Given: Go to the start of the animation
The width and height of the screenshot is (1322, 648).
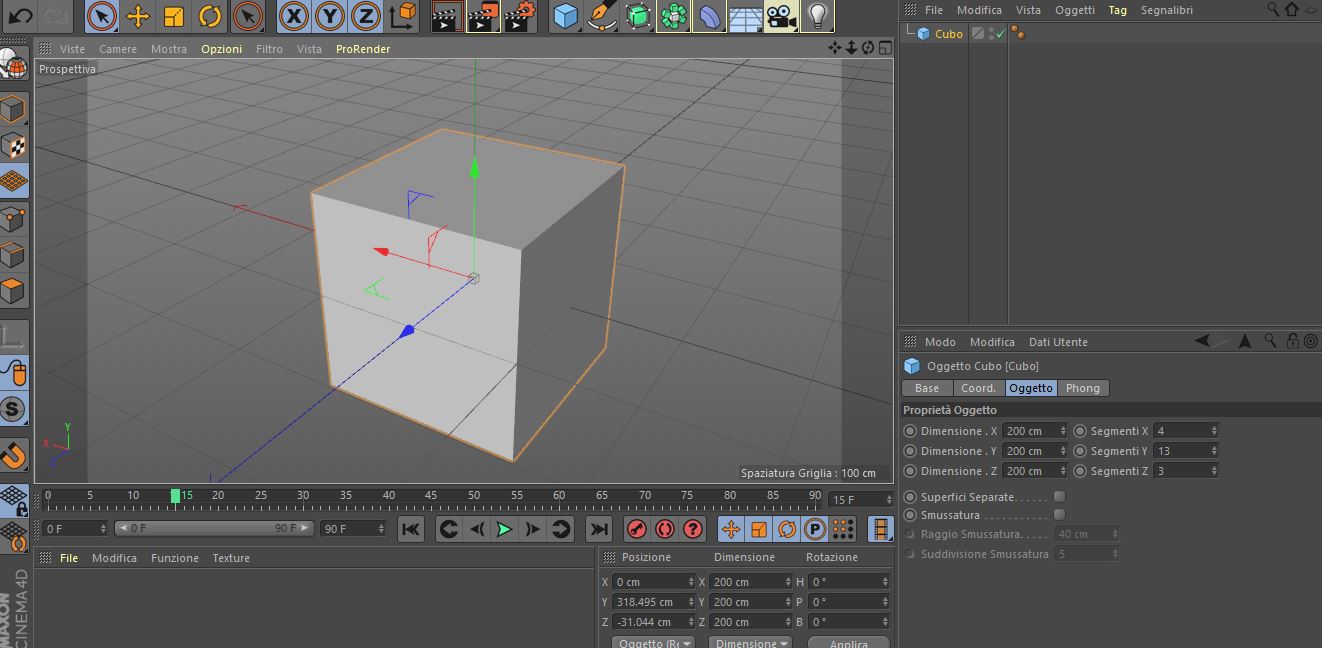Looking at the screenshot, I should (411, 529).
